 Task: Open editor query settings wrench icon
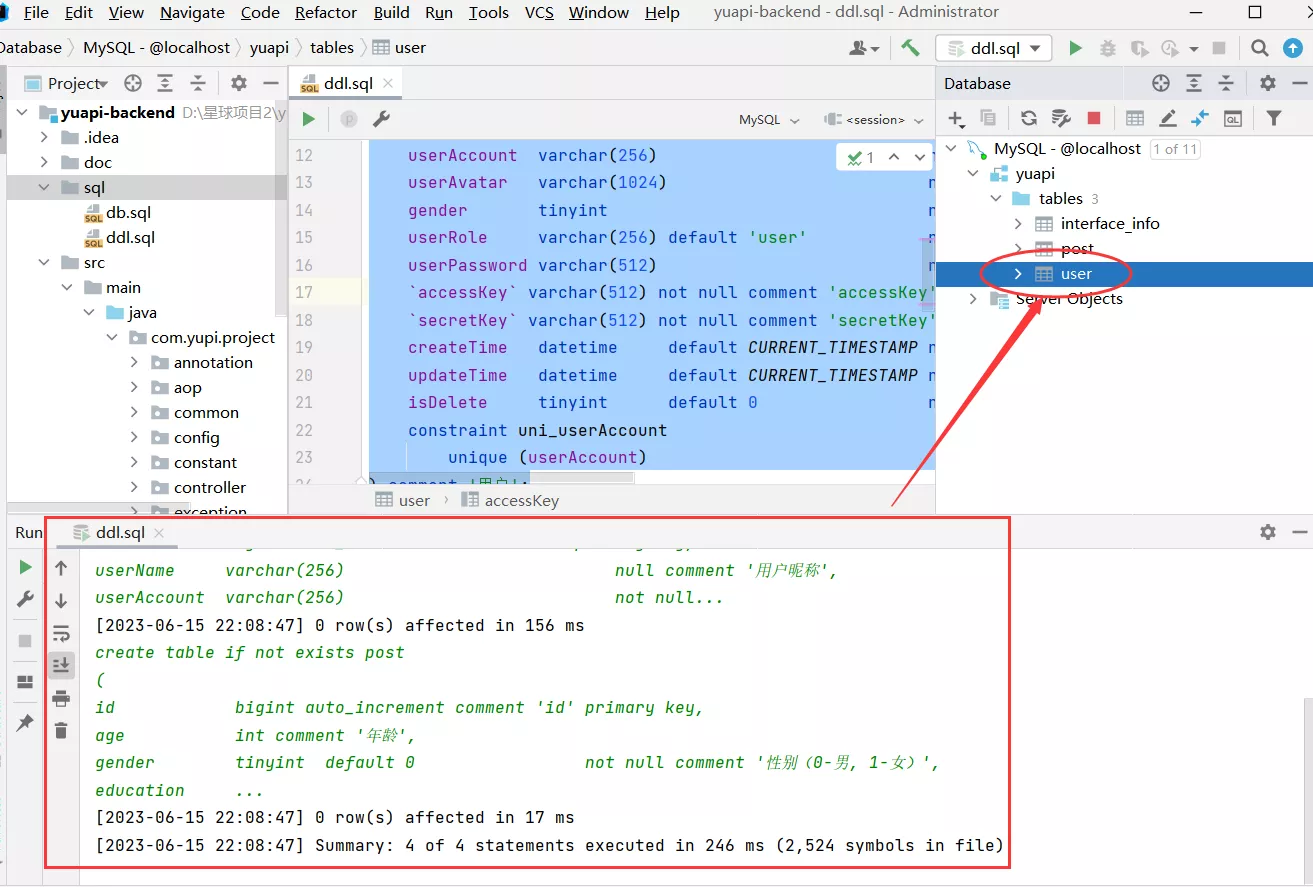[380, 119]
